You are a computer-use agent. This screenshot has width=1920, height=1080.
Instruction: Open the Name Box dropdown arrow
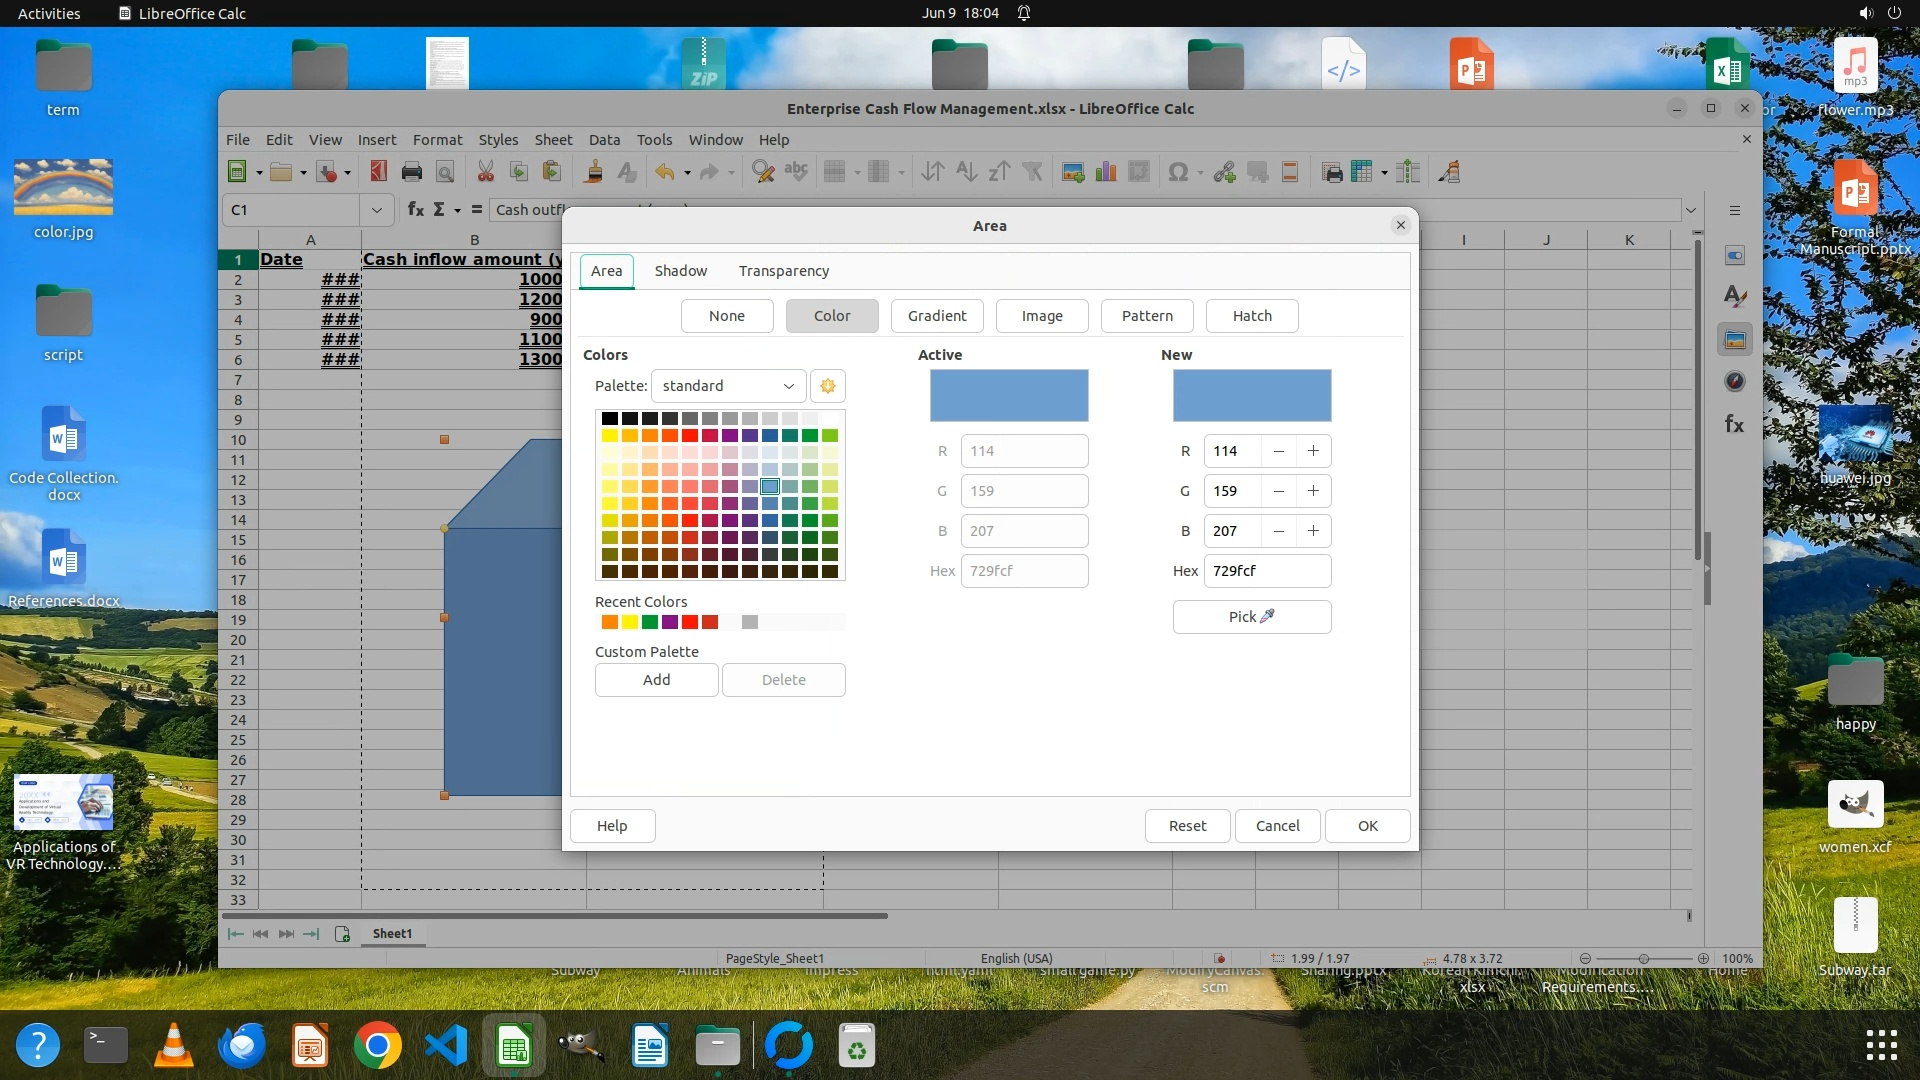(376, 210)
